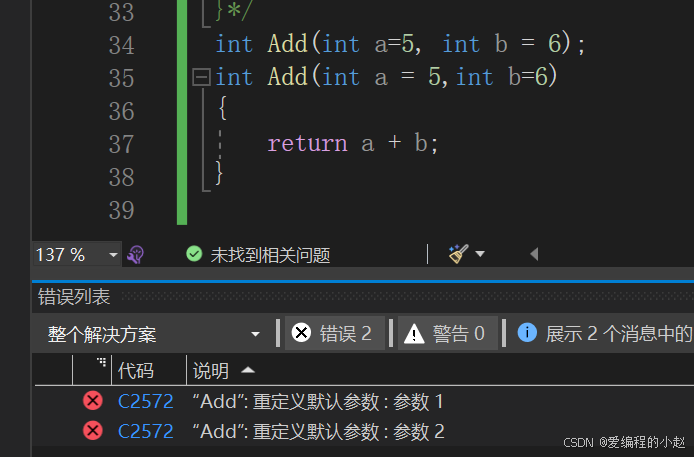This screenshot has height=457, width=694.
Task: Toggle the 警告 0 warnings filter
Action: pyautogui.click(x=447, y=333)
